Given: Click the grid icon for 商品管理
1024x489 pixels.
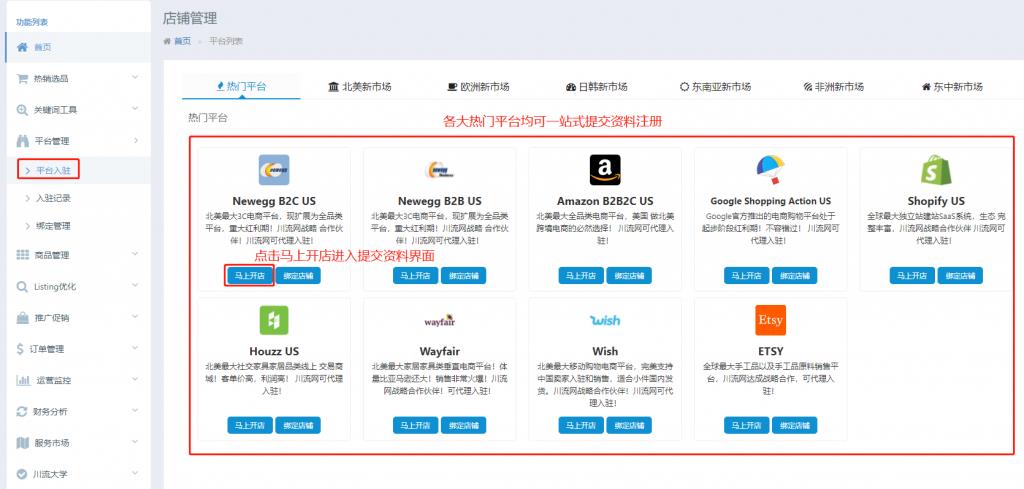Looking at the screenshot, I should [x=22, y=255].
